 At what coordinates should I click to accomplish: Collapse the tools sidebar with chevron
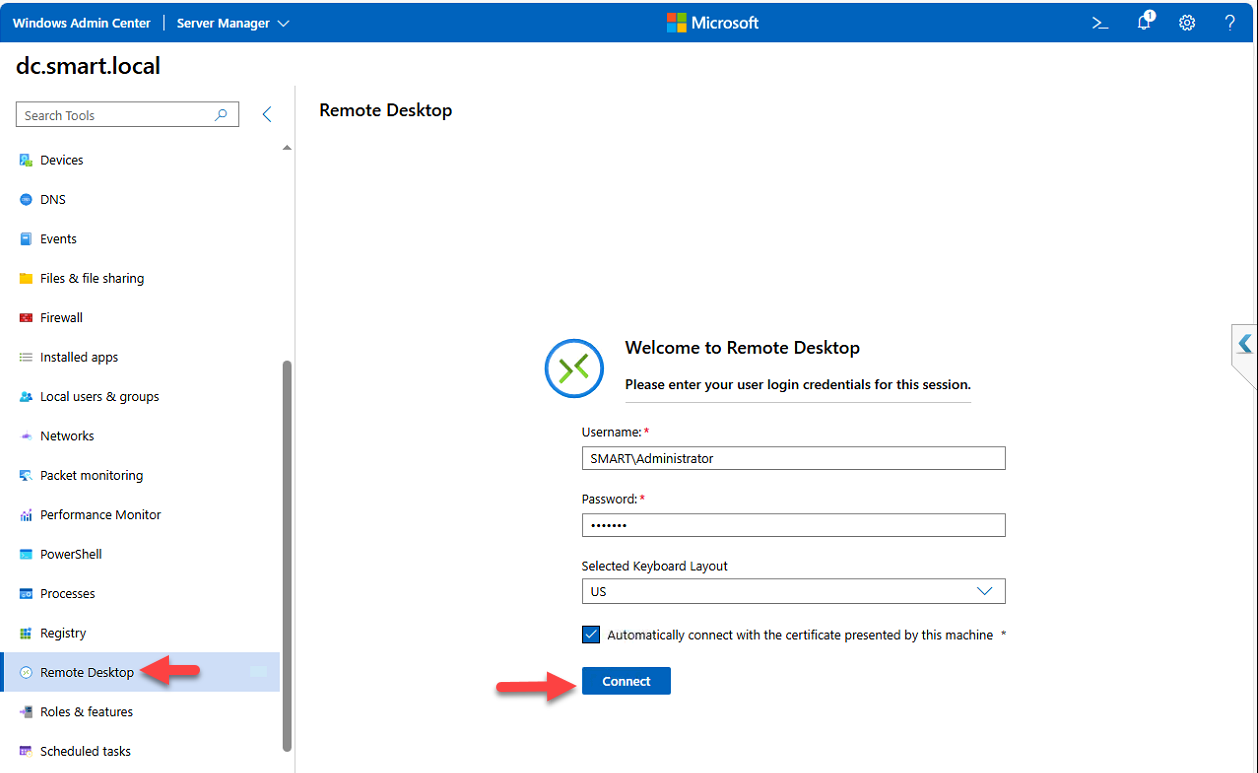267,115
